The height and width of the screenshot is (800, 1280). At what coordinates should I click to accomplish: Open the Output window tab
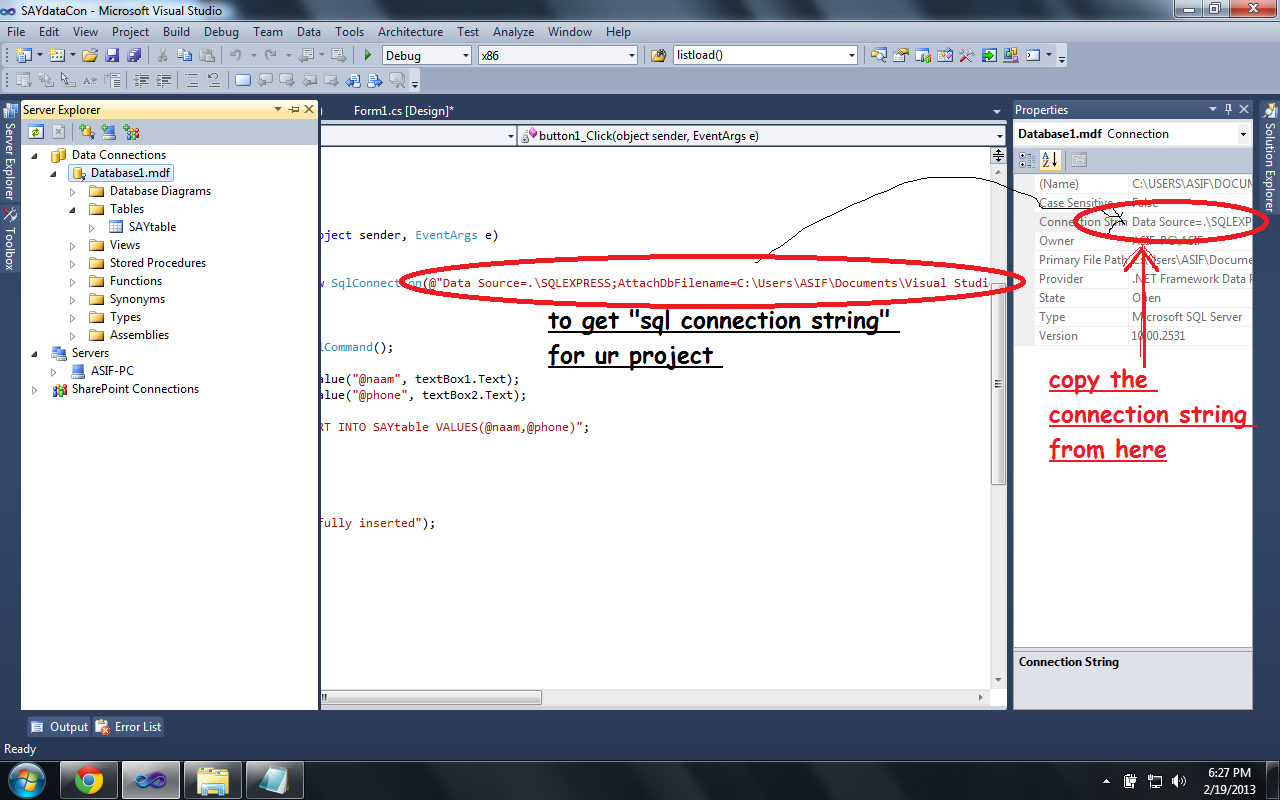point(59,727)
